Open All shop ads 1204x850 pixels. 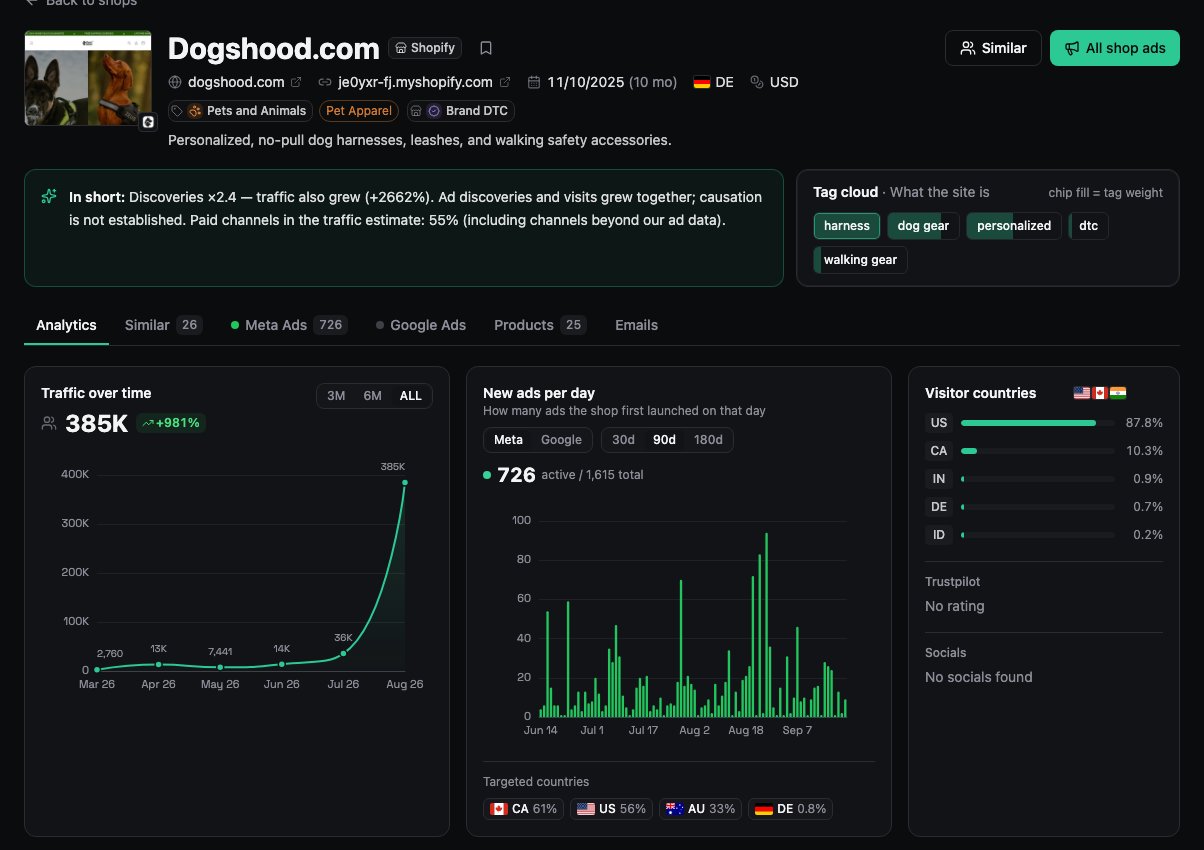tap(1115, 48)
